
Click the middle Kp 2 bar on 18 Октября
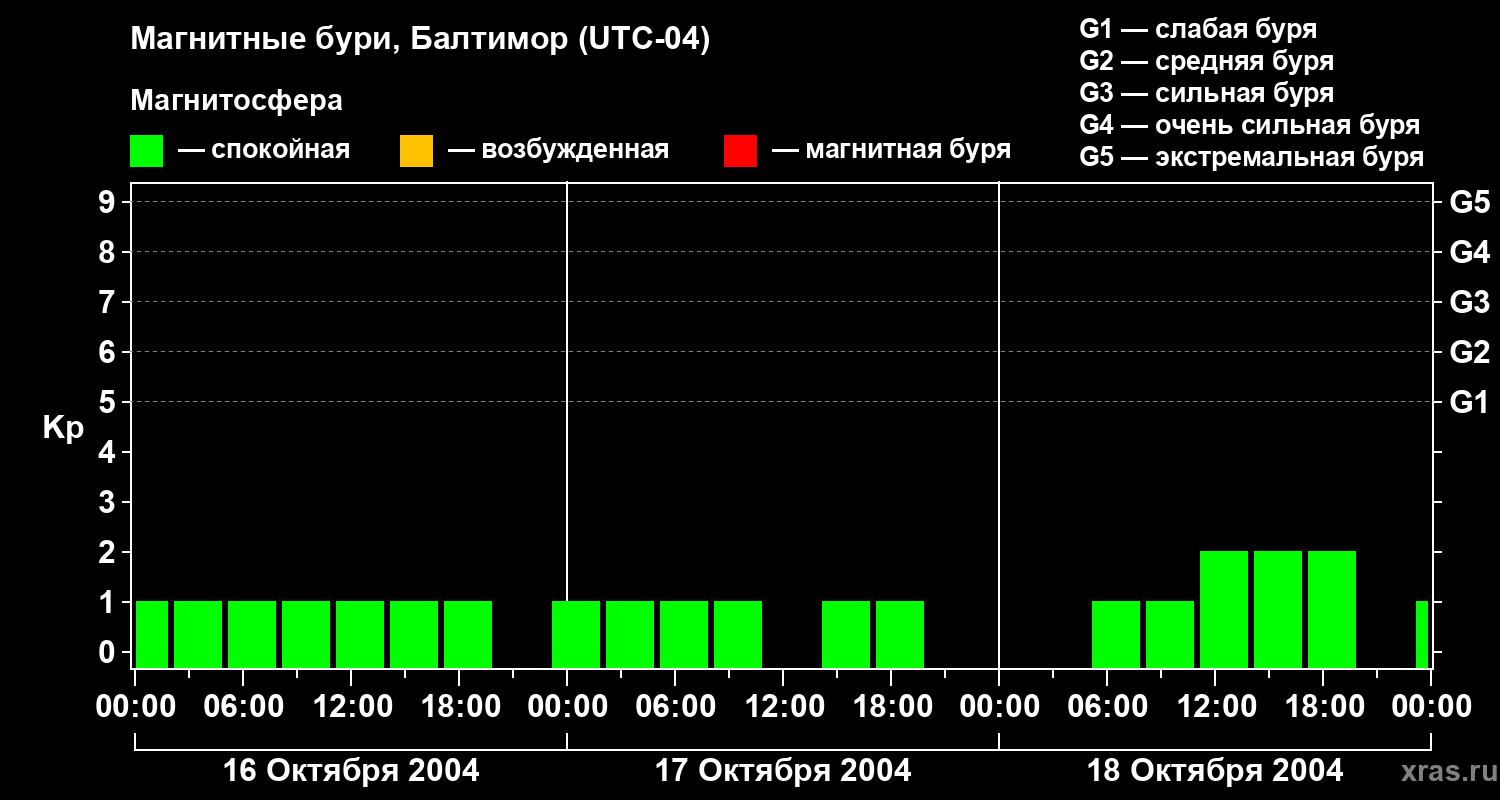click(1278, 609)
